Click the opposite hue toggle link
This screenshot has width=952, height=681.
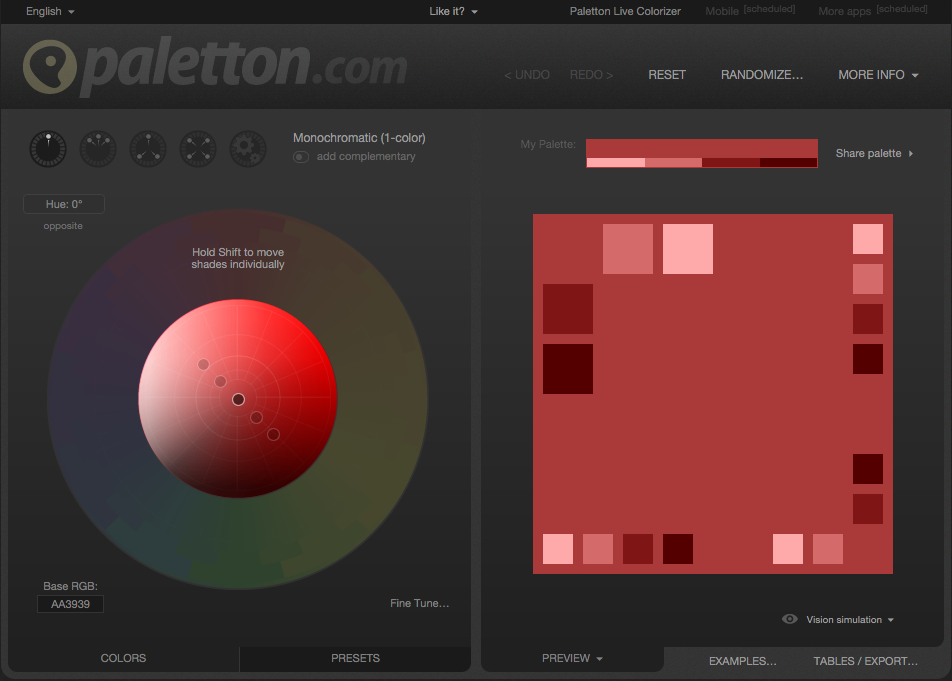(63, 226)
